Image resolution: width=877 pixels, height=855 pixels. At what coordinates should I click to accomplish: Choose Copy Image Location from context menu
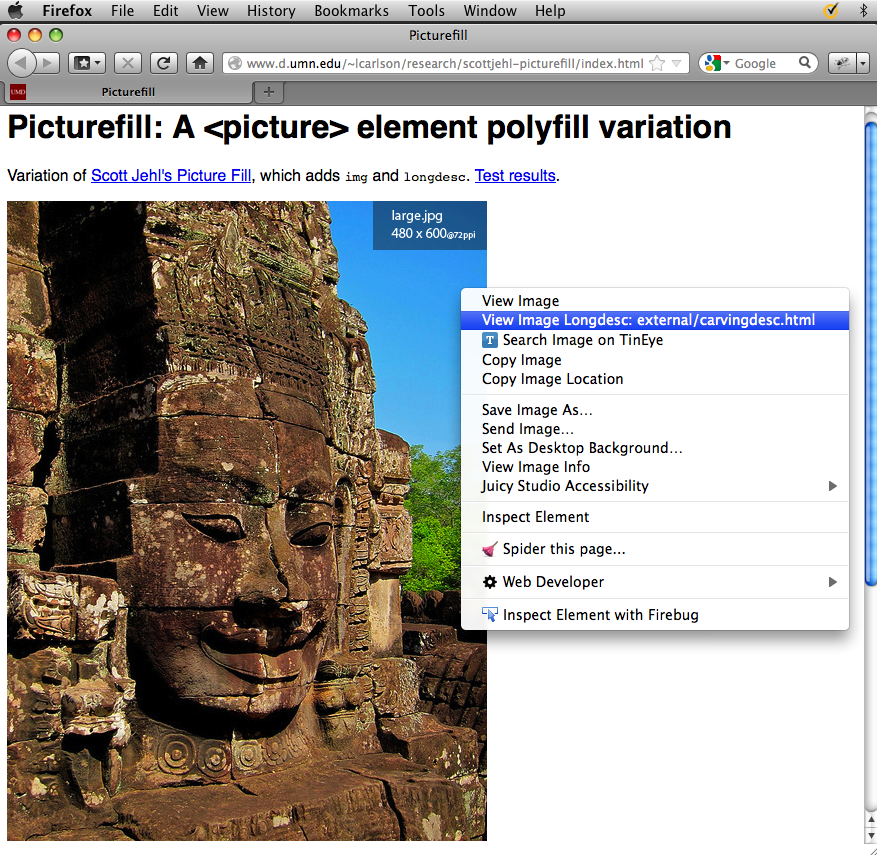tap(552, 379)
